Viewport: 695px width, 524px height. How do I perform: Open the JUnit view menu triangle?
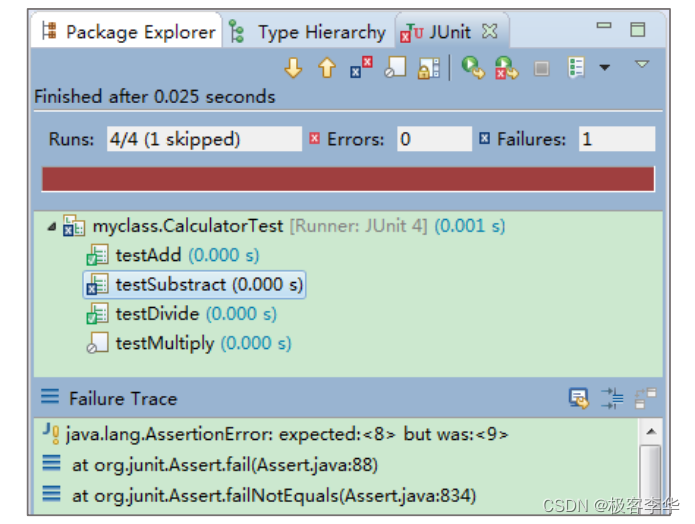pos(641,65)
